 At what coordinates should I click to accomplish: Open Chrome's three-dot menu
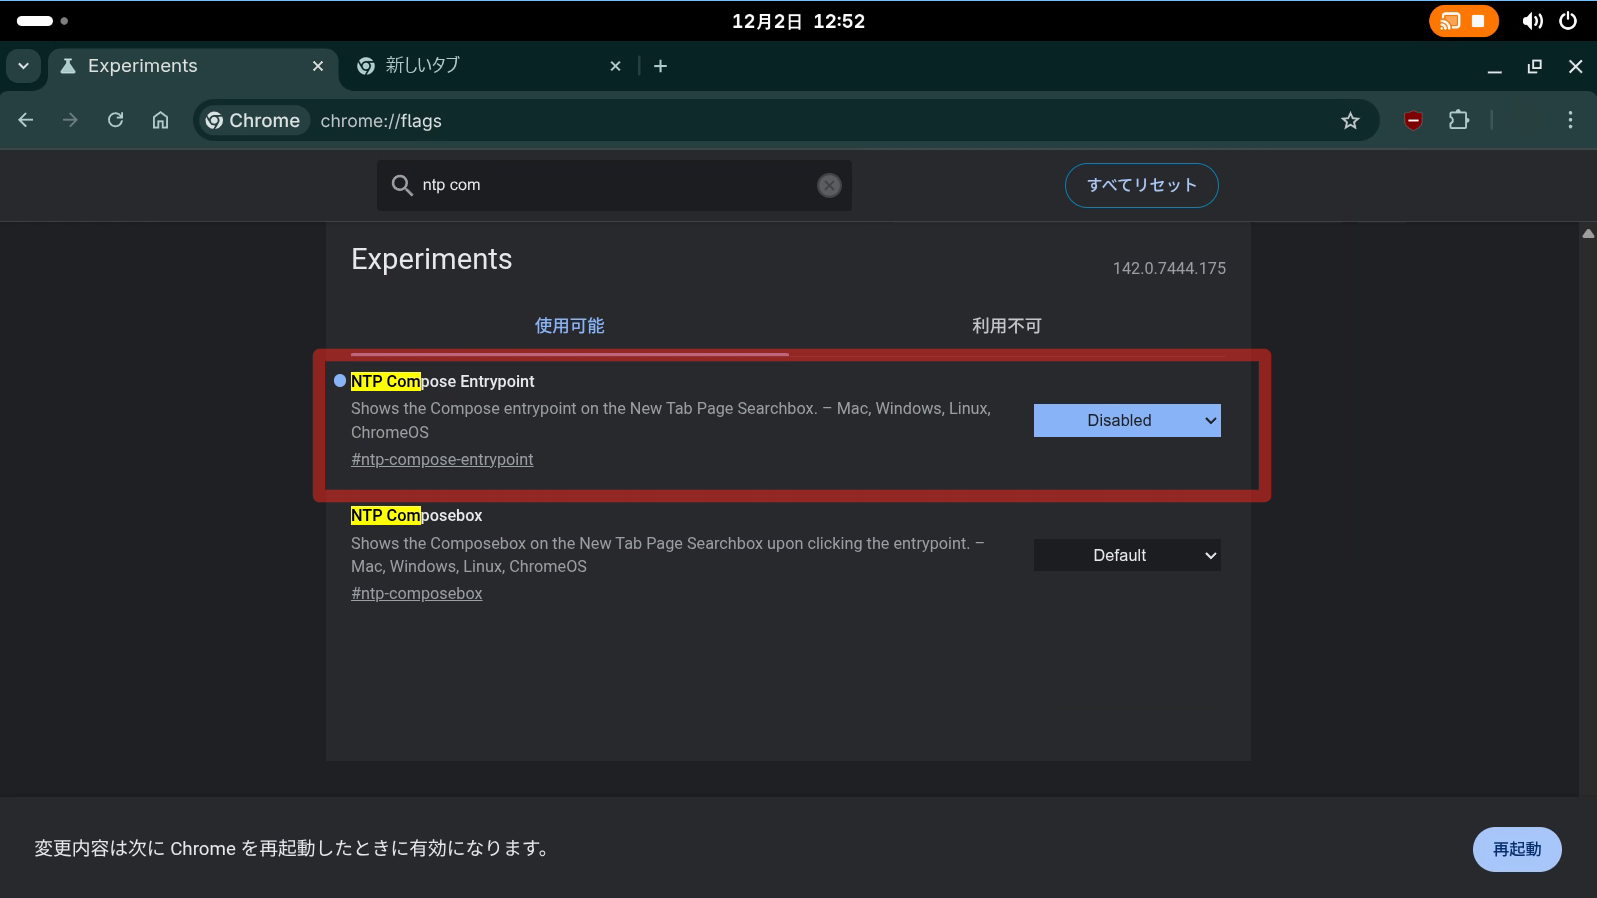(1570, 120)
